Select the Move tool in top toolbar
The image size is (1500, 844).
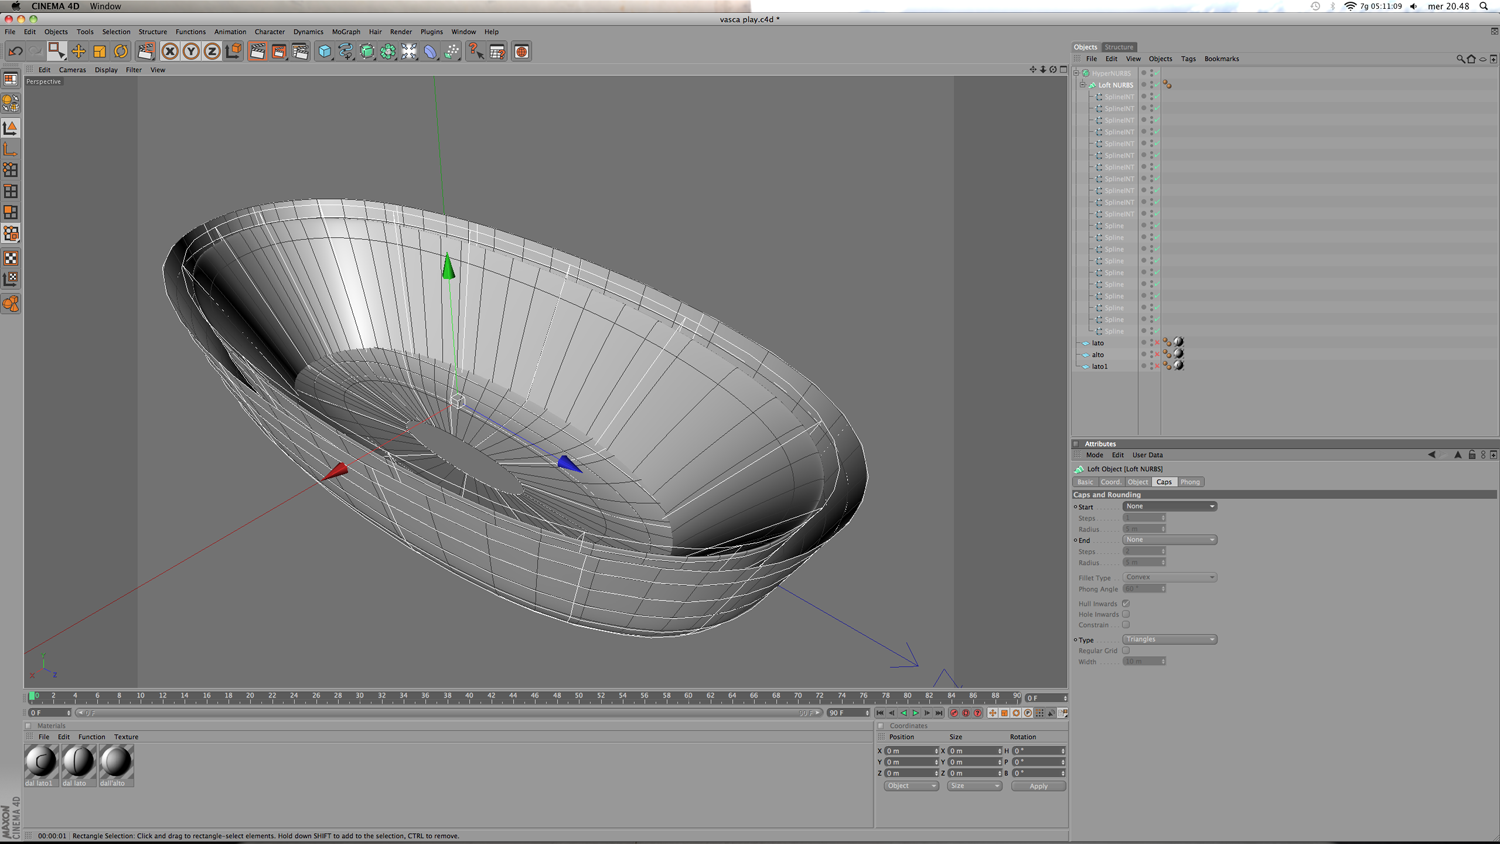78,51
